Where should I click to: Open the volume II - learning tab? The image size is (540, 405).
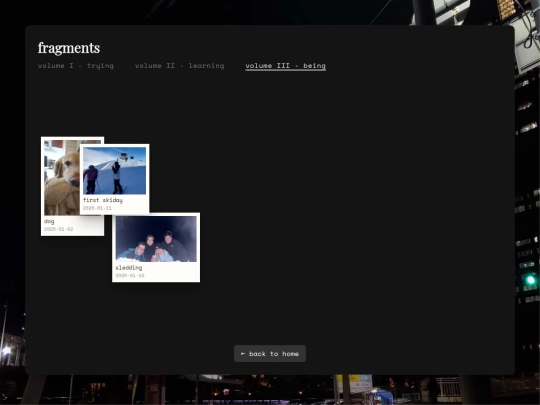click(x=179, y=65)
